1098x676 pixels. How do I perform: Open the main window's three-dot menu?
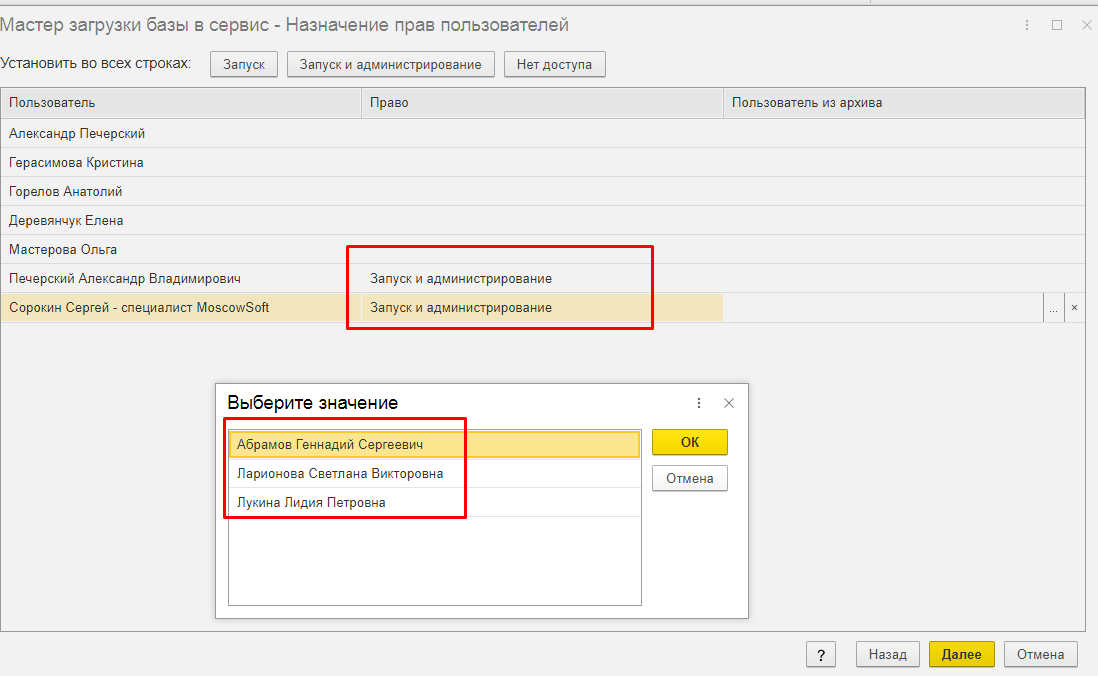click(1027, 25)
